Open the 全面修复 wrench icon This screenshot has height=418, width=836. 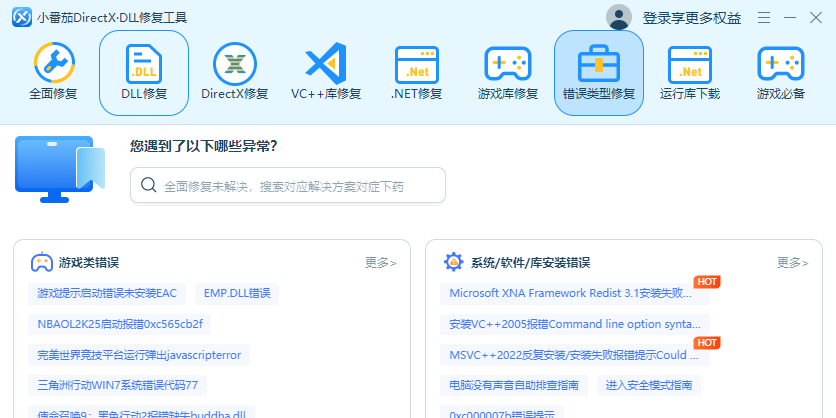click(x=54, y=64)
